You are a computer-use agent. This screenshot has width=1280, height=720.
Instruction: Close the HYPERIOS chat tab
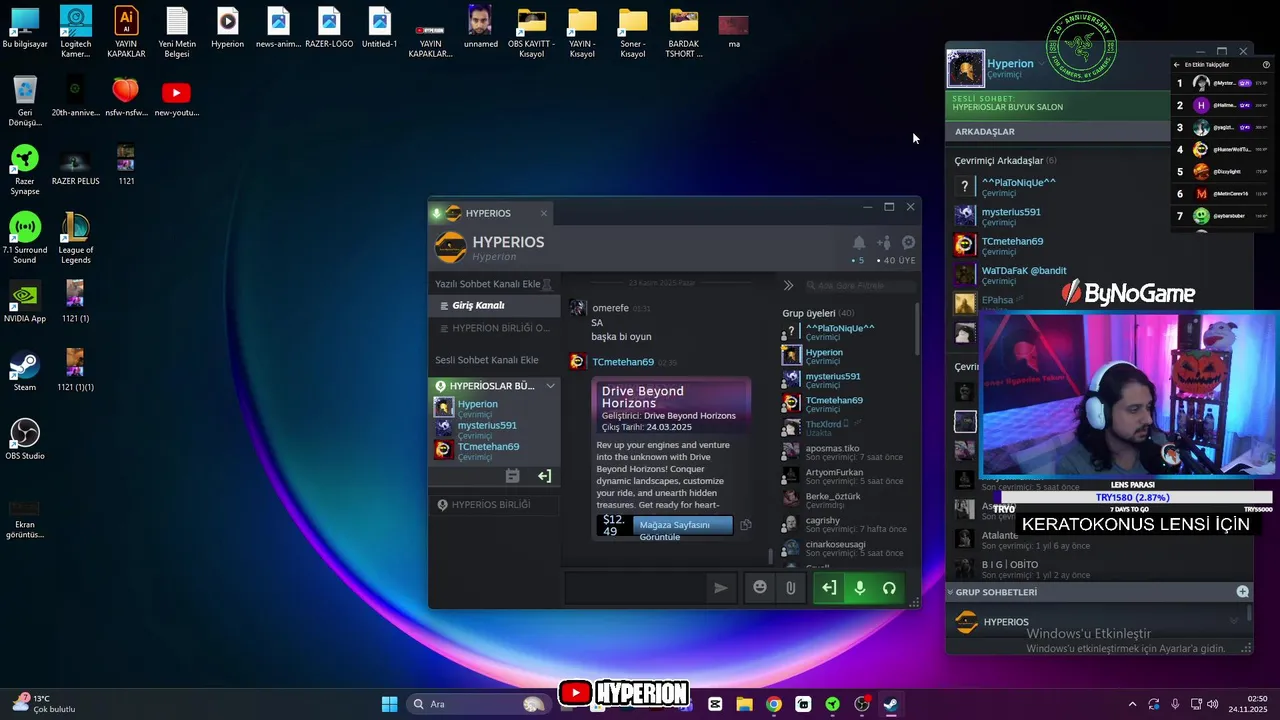[544, 213]
